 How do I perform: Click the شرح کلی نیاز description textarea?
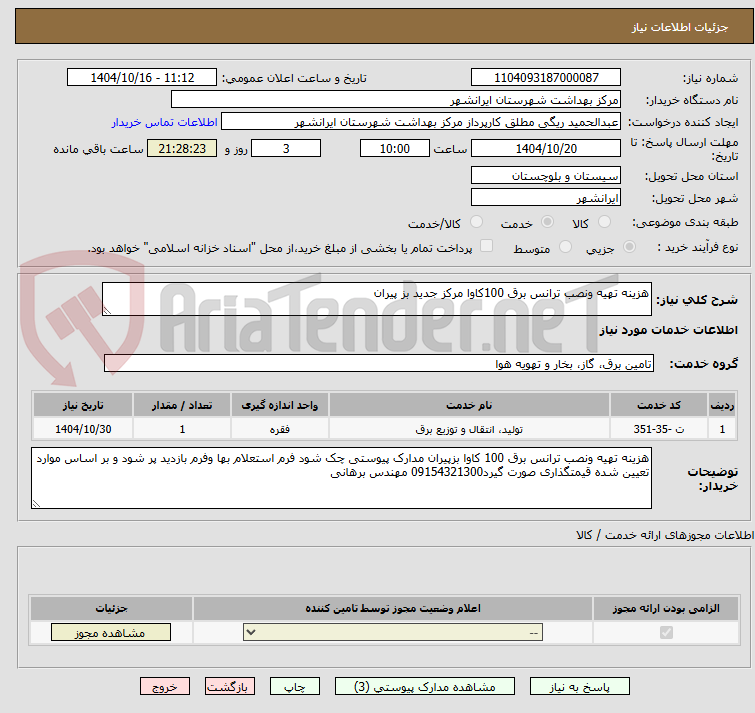click(x=377, y=299)
